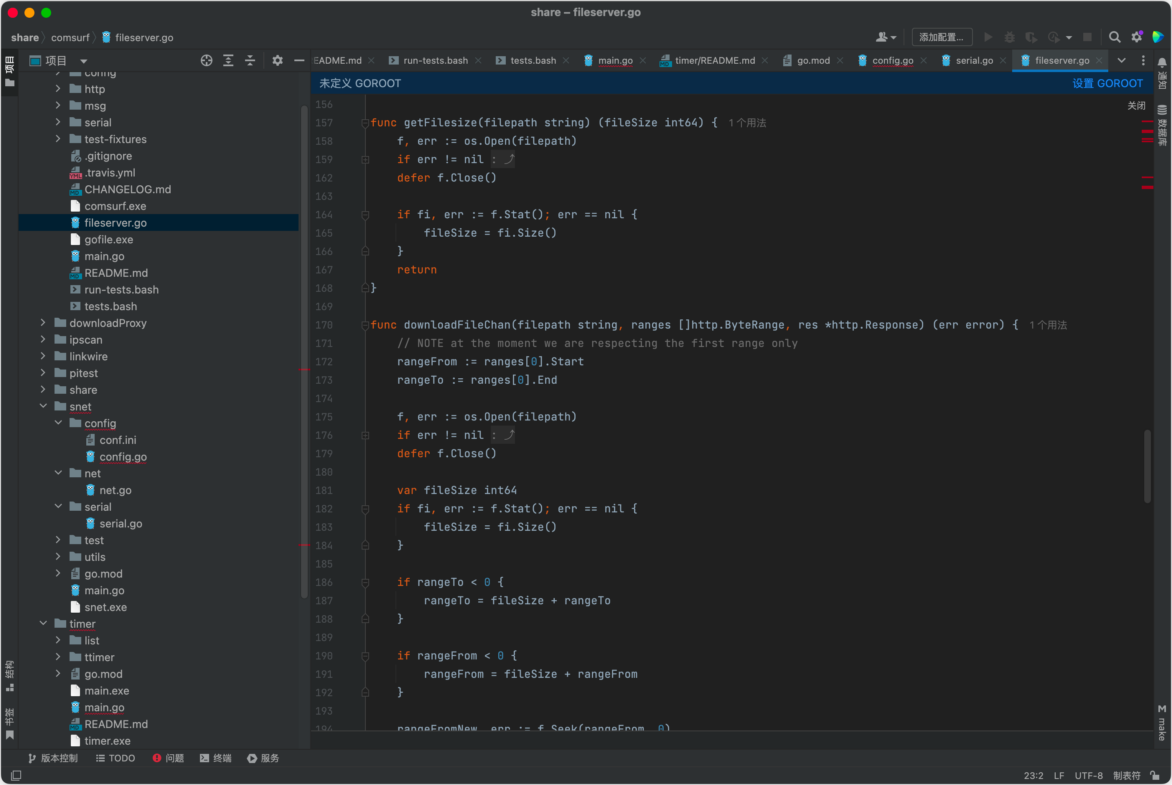1172x785 pixels.
Task: Click the 设置 GOROOT link
Action: (x=1107, y=84)
